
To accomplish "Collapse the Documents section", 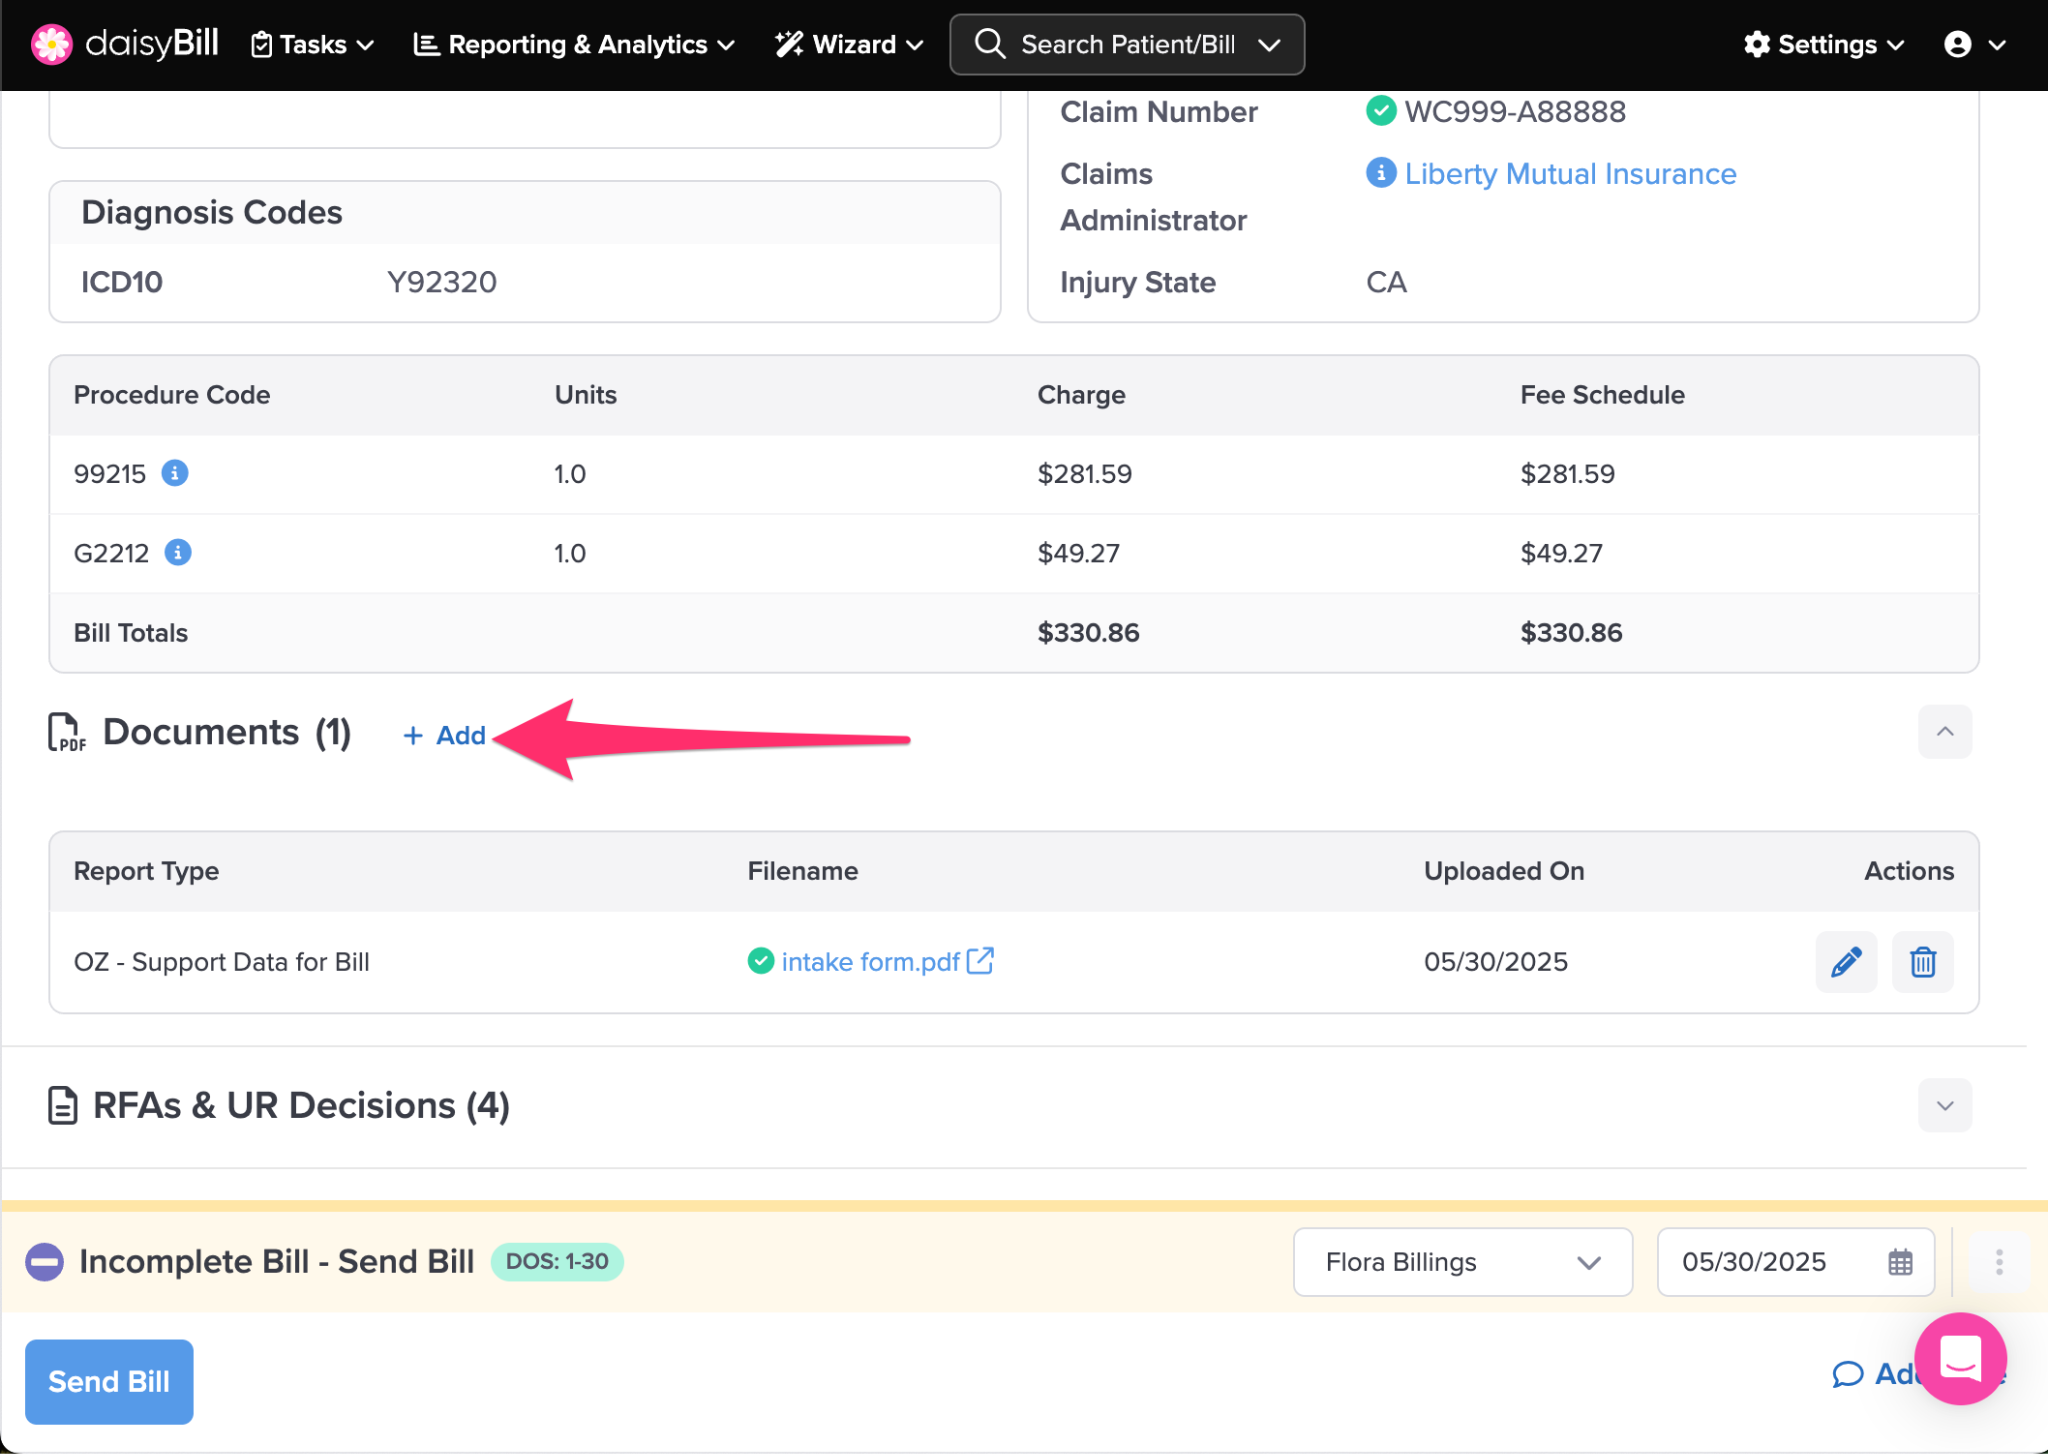I will (1944, 732).
